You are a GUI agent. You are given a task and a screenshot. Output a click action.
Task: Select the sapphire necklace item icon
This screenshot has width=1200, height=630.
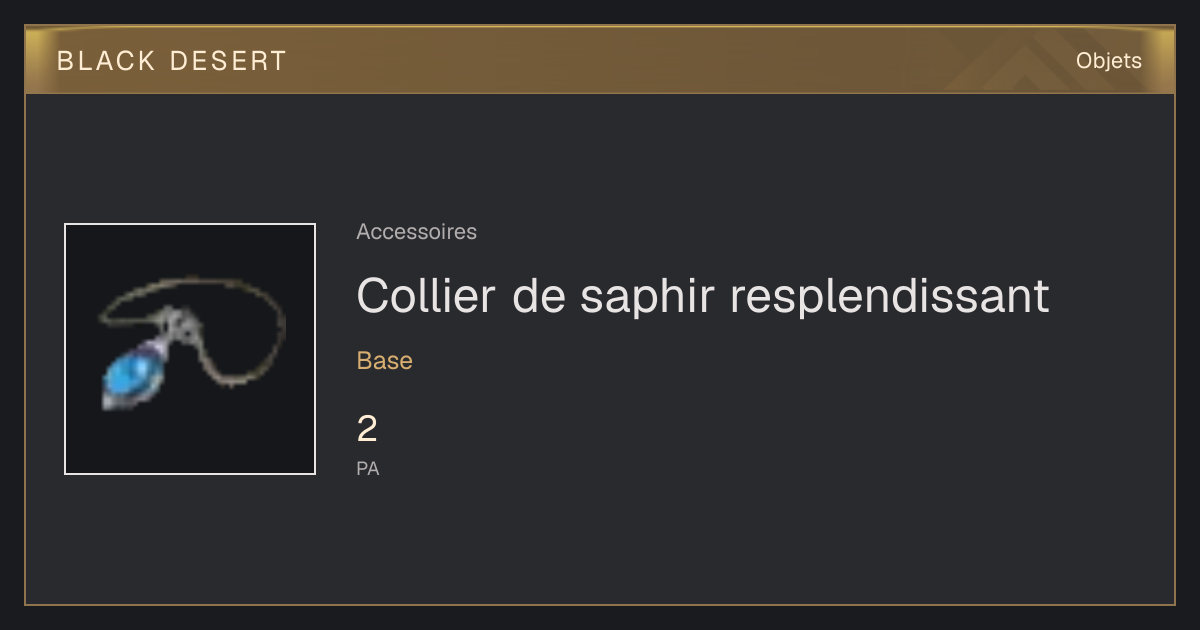190,349
